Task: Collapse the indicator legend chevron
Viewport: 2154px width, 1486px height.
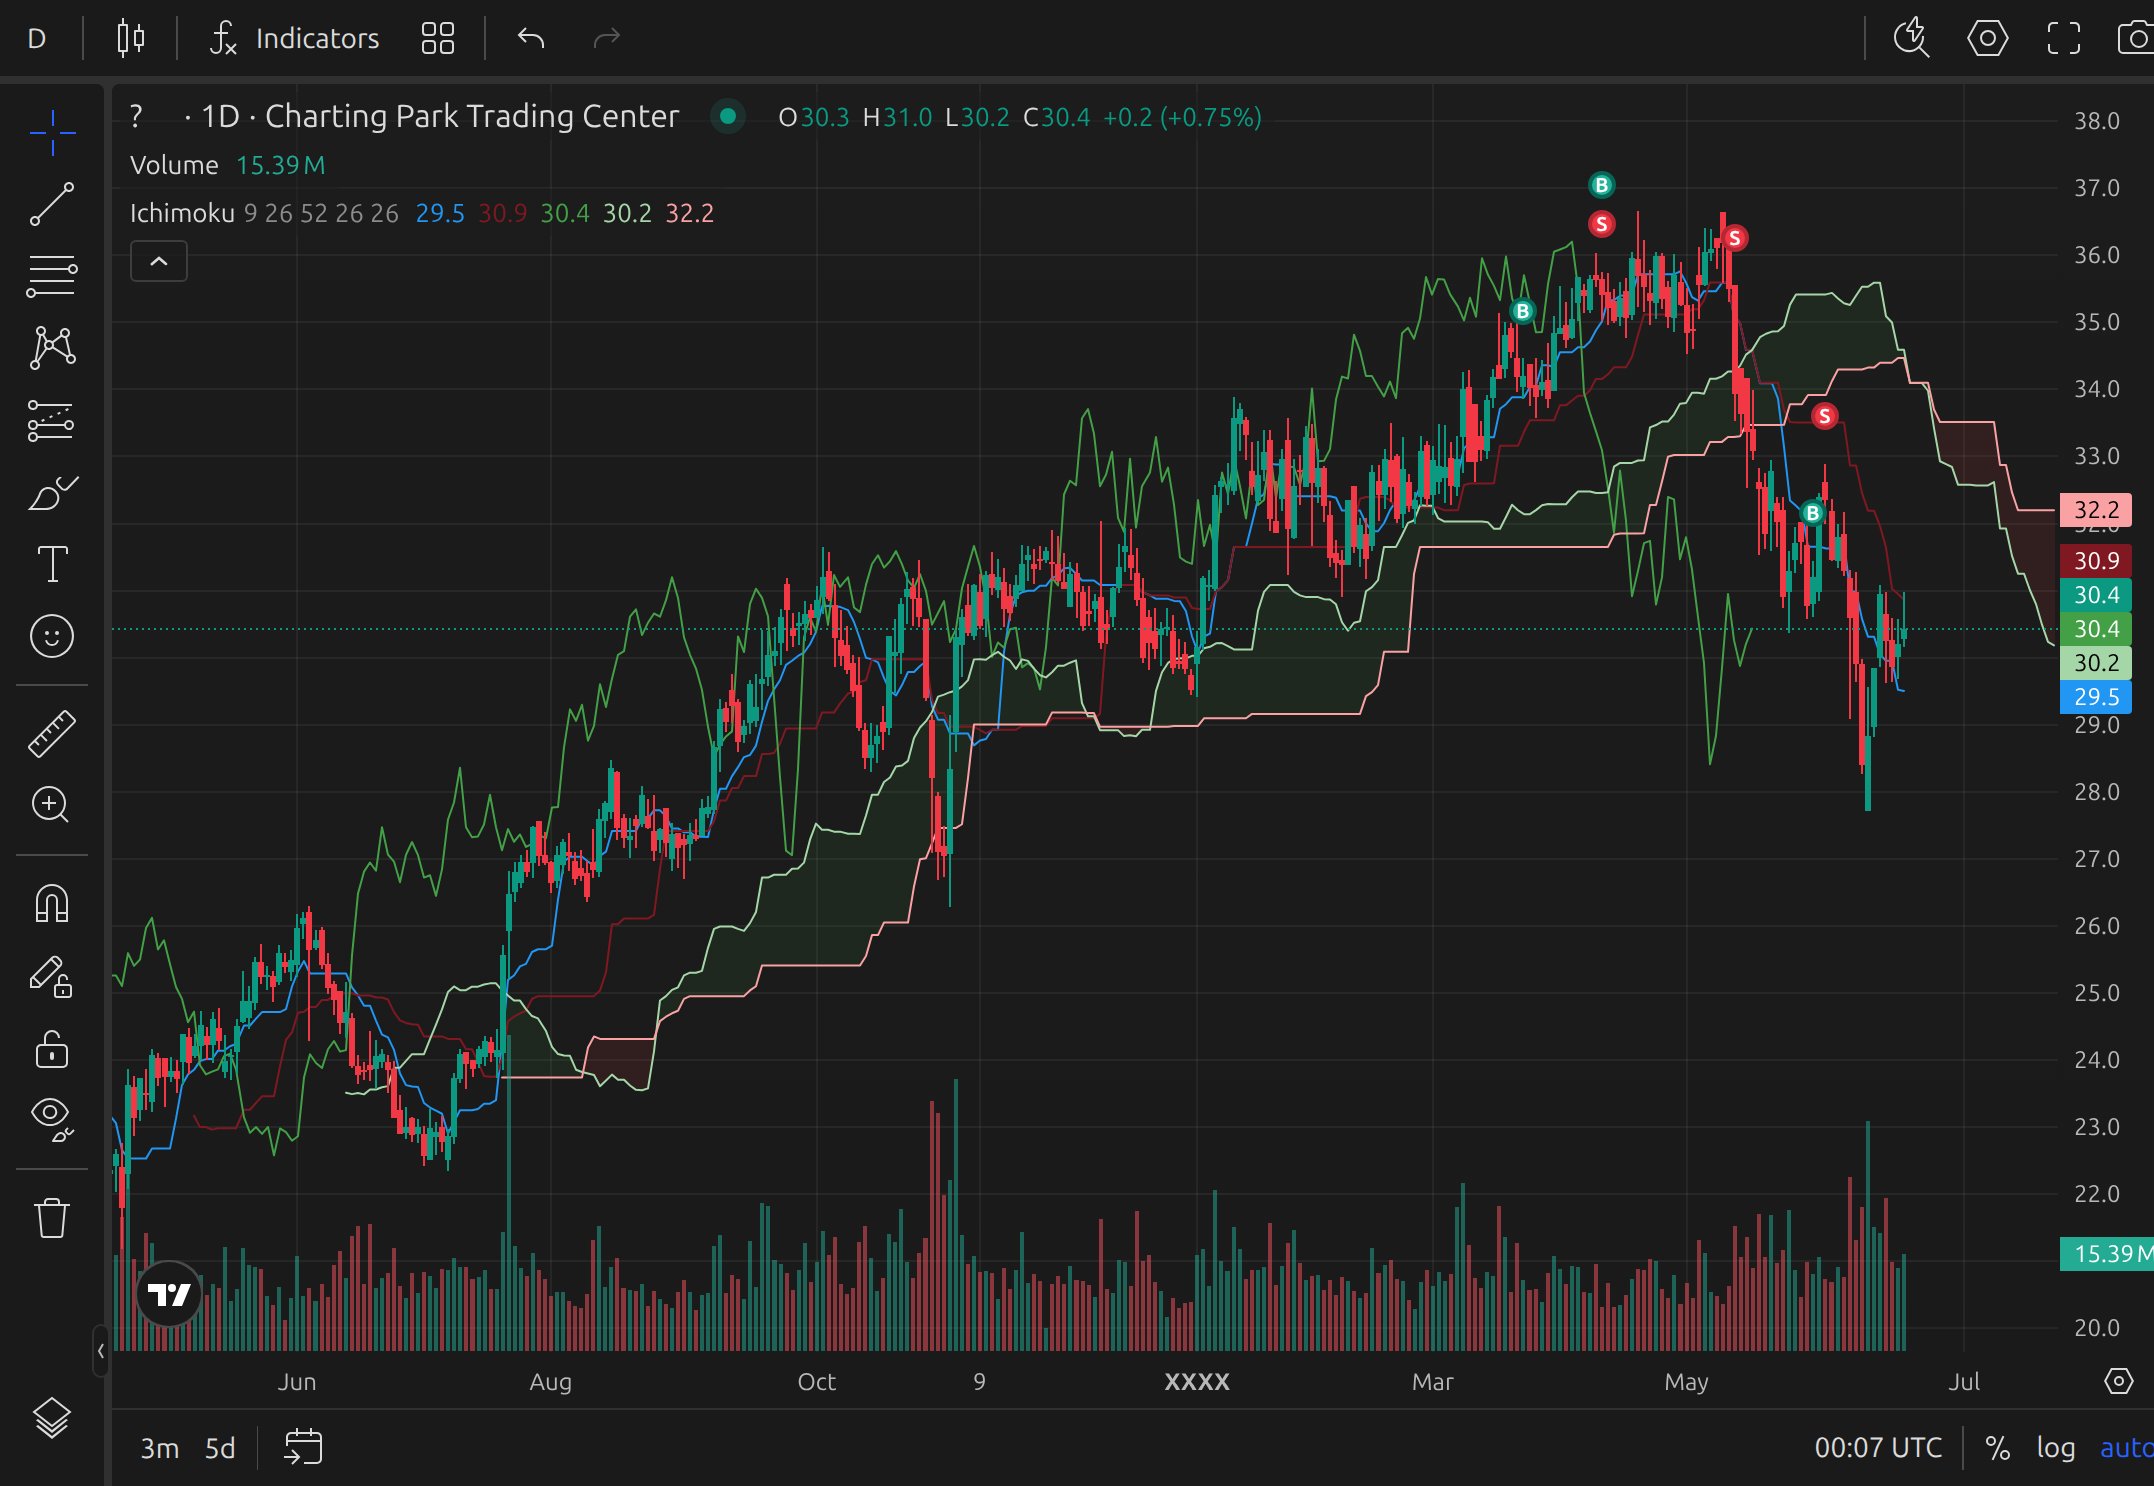Action: (158, 262)
